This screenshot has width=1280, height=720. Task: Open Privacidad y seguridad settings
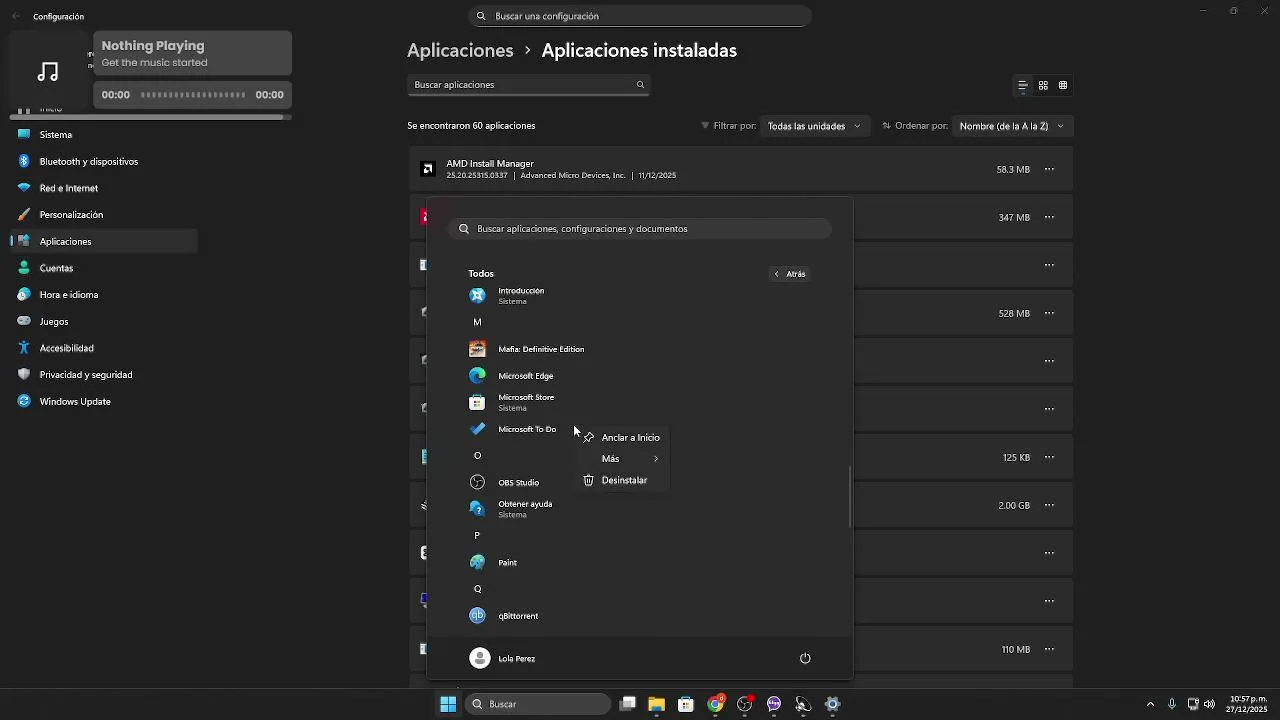(104, 375)
